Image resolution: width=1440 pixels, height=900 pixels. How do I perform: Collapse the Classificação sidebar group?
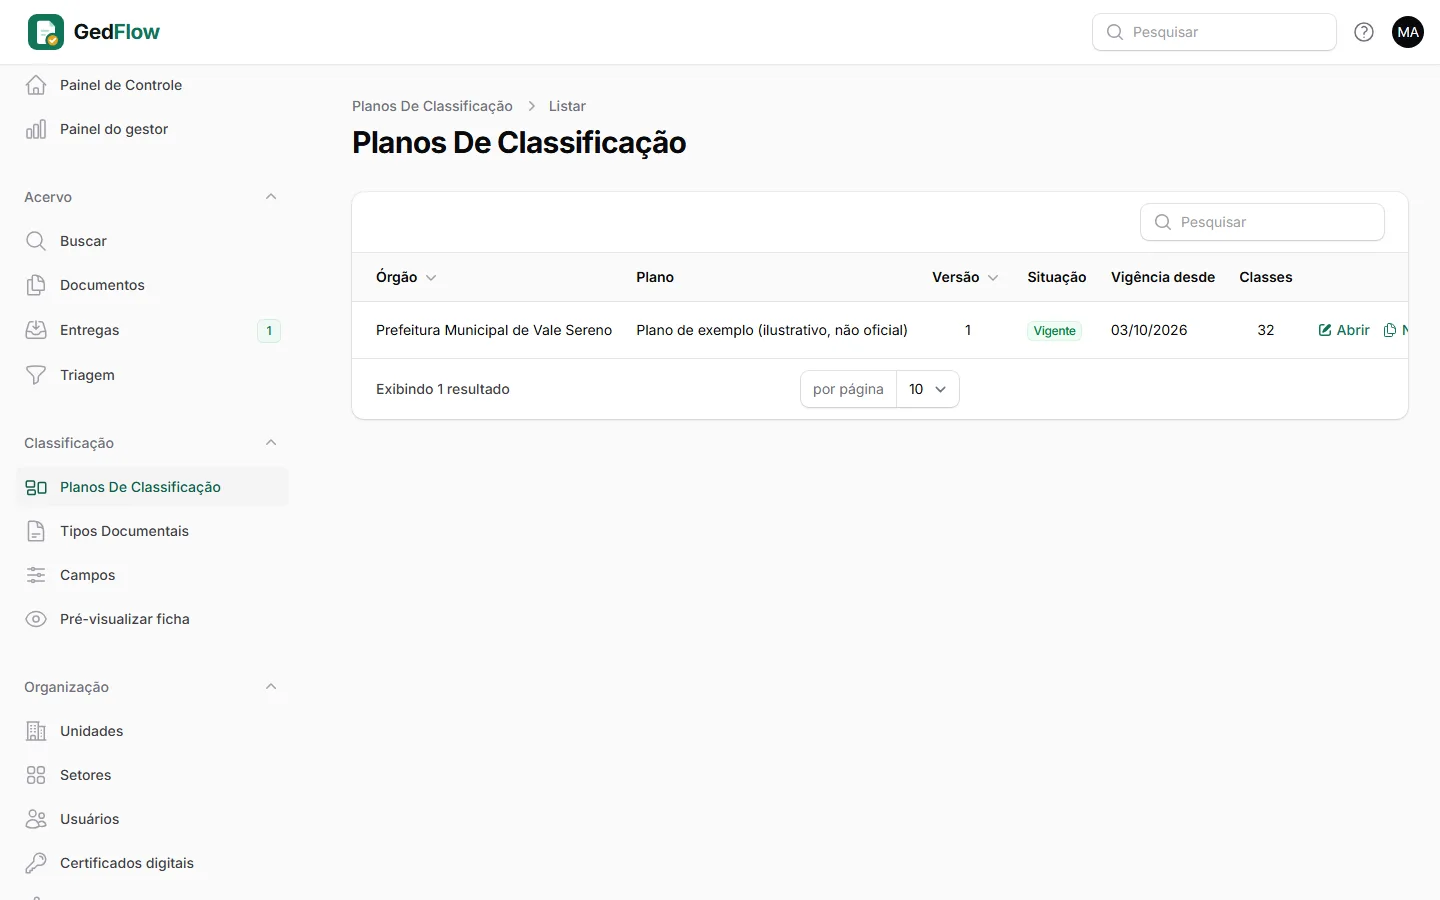coord(271,443)
